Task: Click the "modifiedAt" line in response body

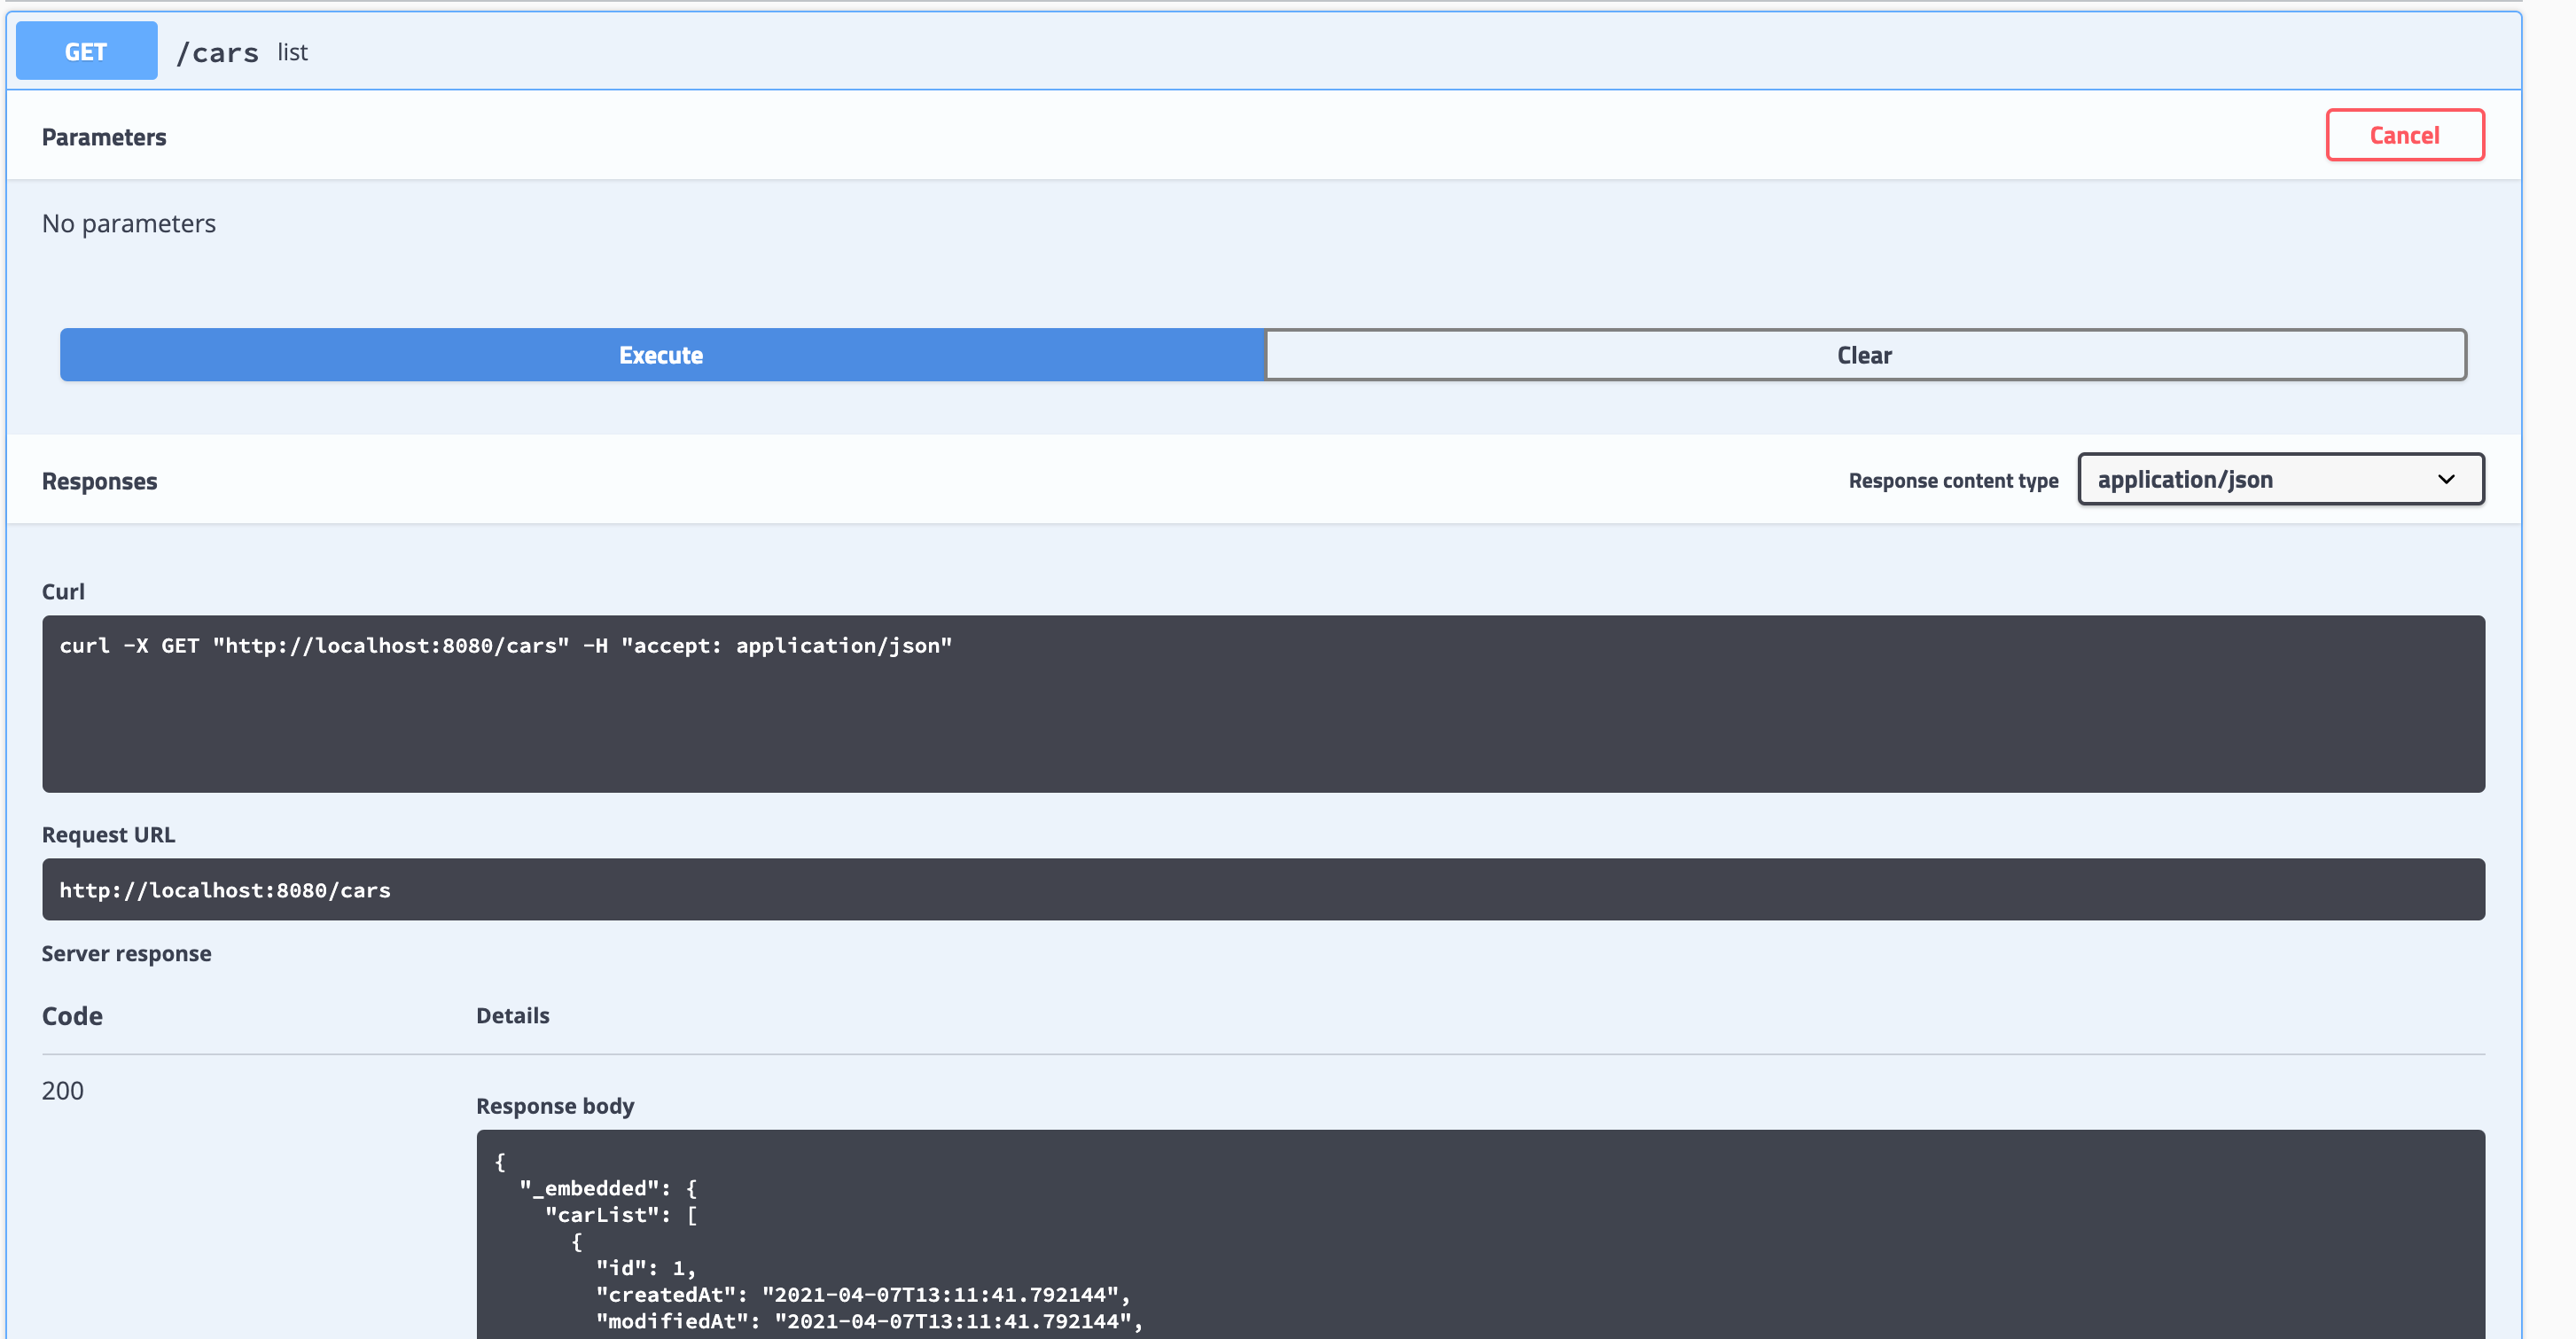Action: point(869,1321)
